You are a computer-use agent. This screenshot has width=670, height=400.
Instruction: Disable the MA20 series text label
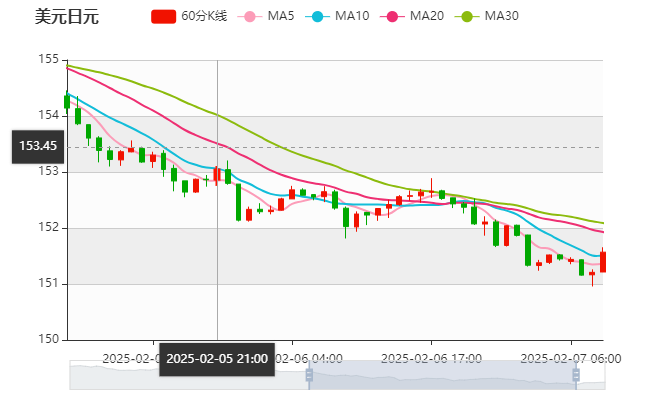(x=426, y=16)
